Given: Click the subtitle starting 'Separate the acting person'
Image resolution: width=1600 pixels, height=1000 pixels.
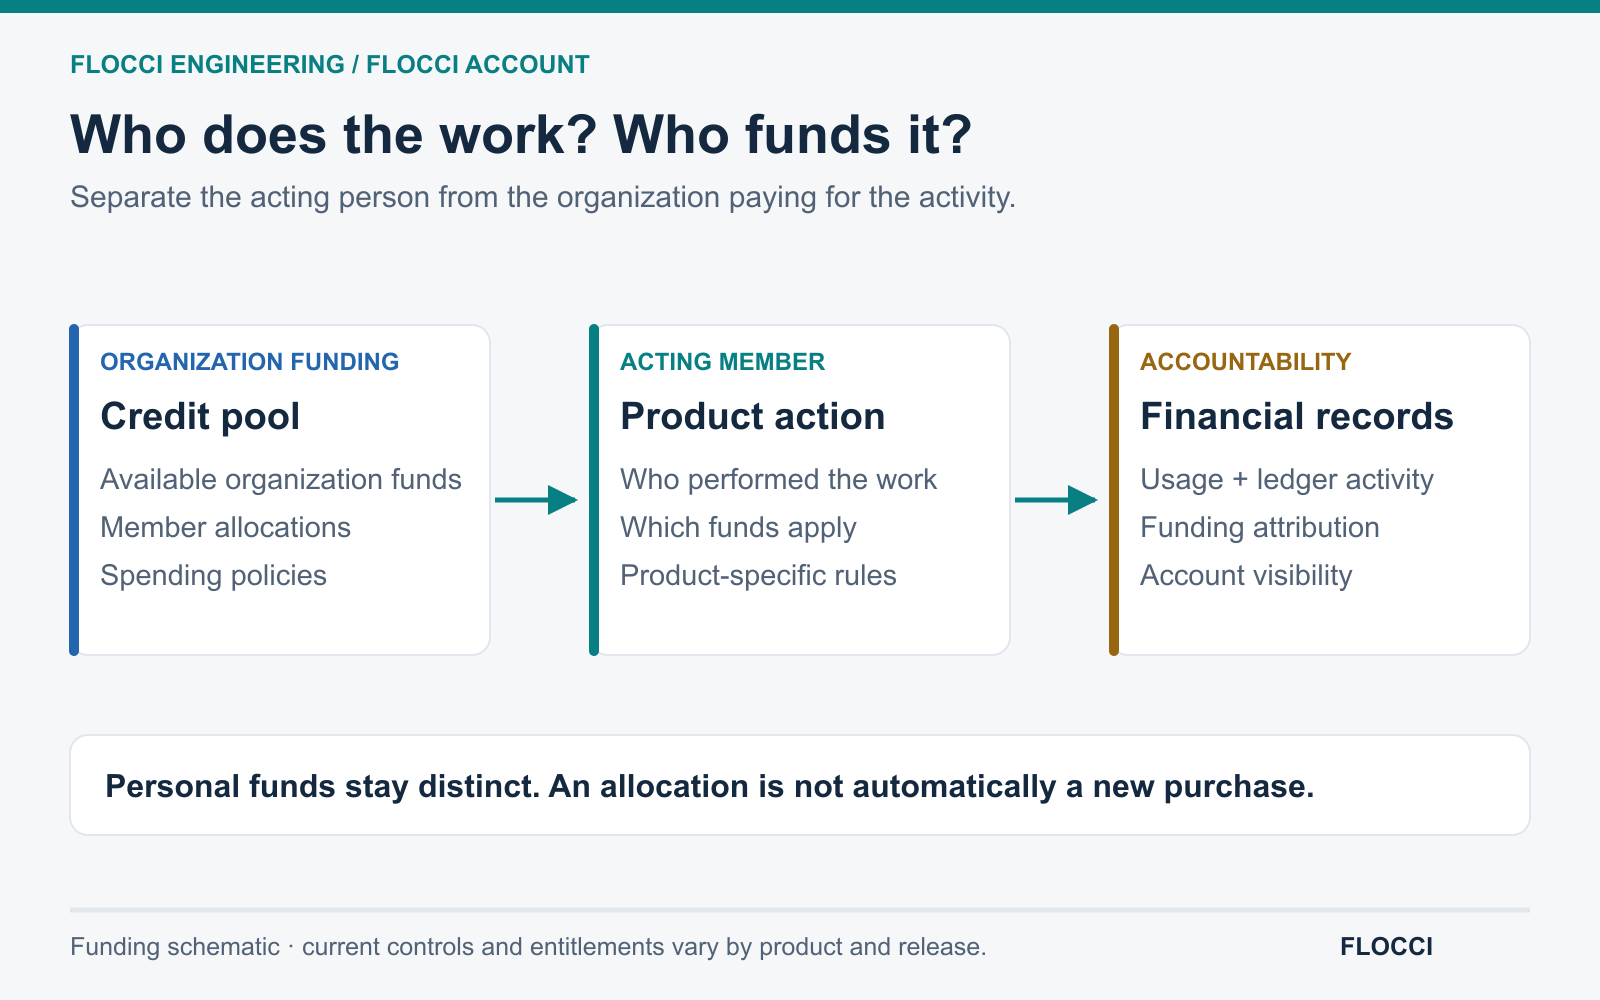Looking at the screenshot, I should click(x=543, y=197).
